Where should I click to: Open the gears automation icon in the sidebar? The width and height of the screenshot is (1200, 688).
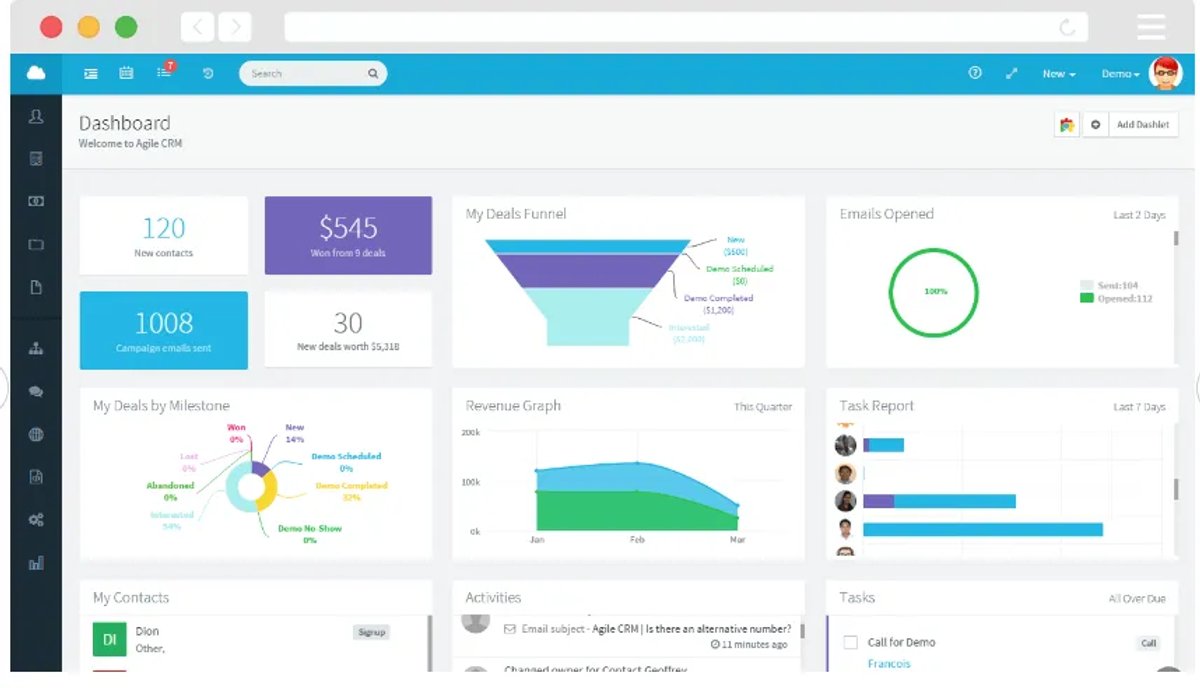pyautogui.click(x=36, y=520)
